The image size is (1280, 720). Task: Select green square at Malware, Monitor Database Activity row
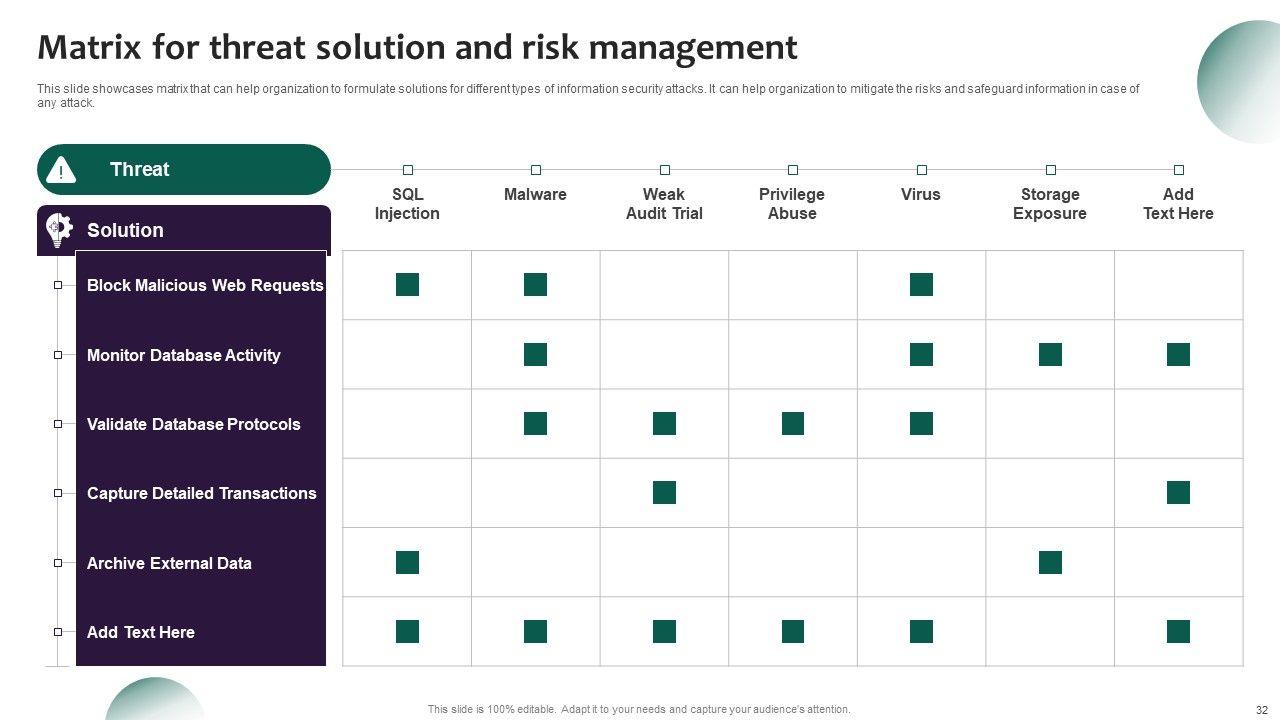coord(536,354)
